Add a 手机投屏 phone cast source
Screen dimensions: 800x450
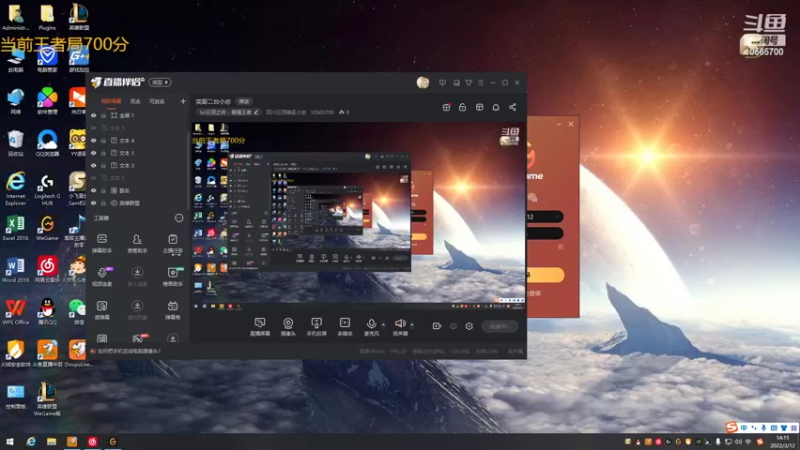tap(316, 327)
